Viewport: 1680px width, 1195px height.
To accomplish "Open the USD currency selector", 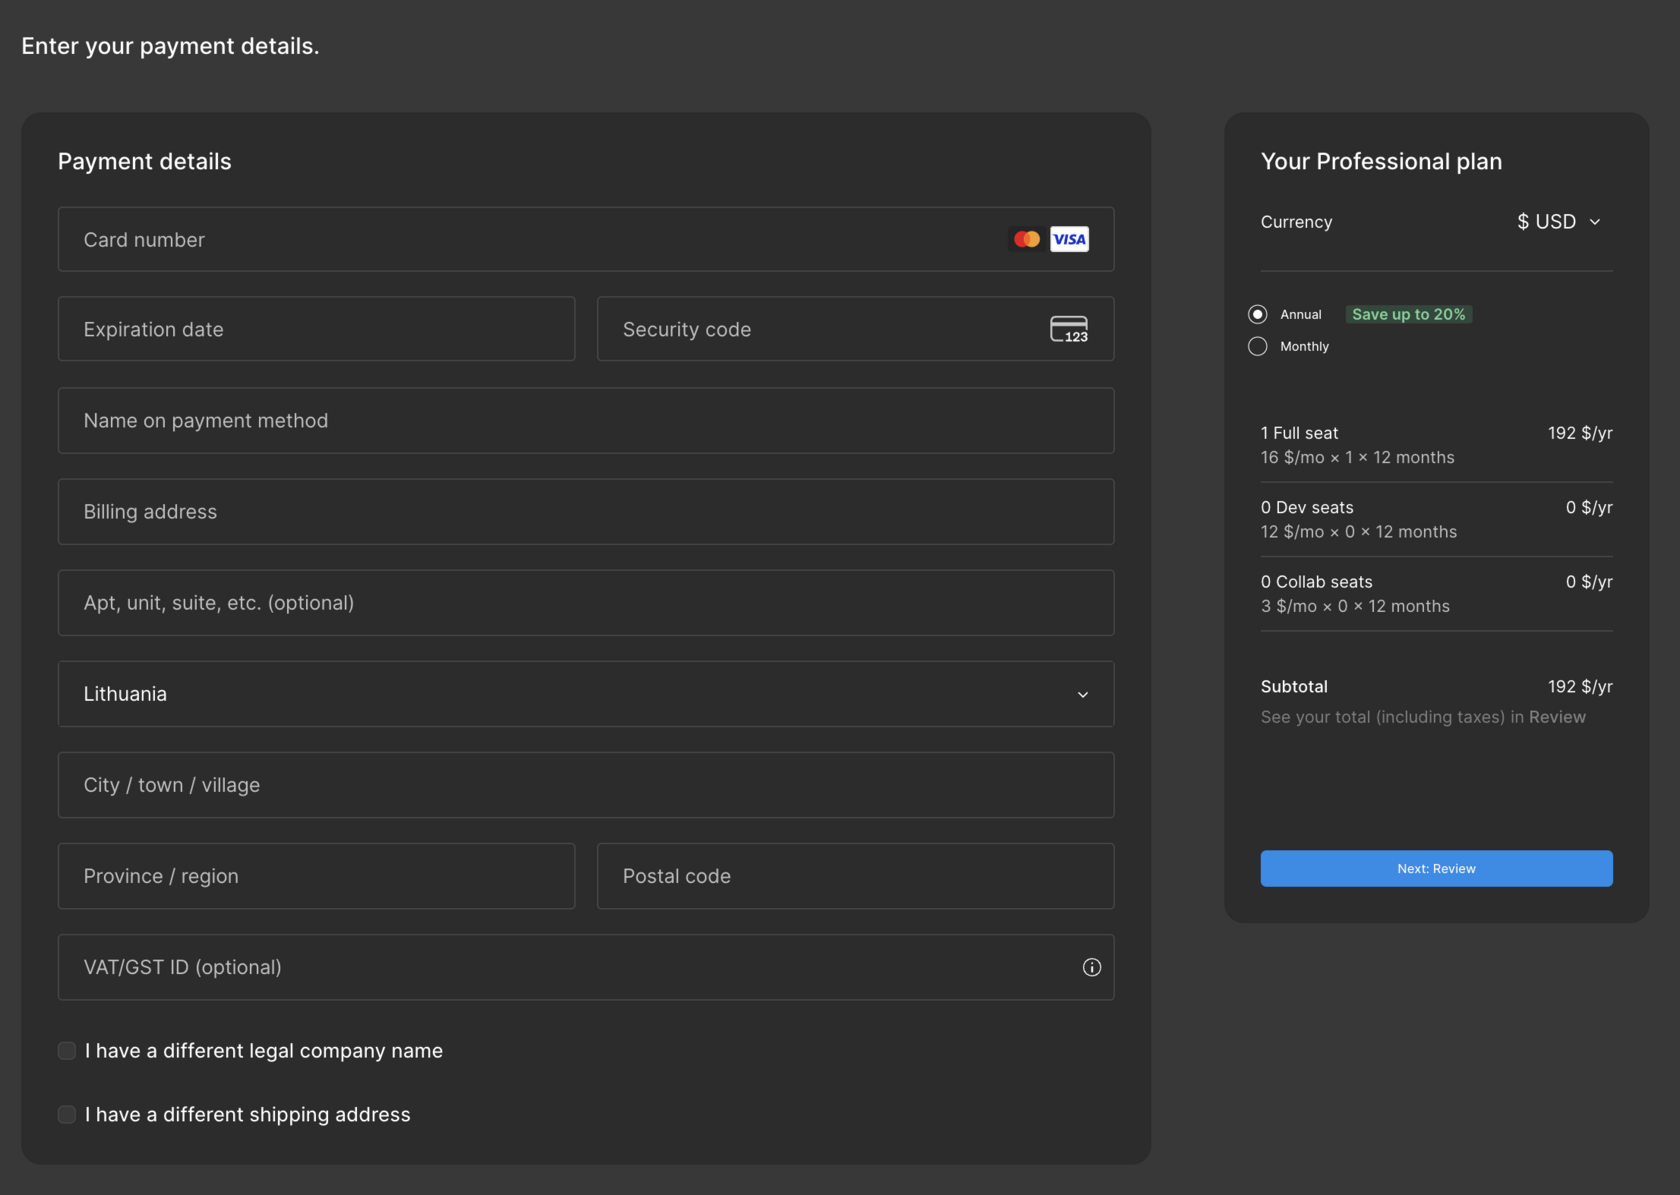I will (x=1558, y=222).
